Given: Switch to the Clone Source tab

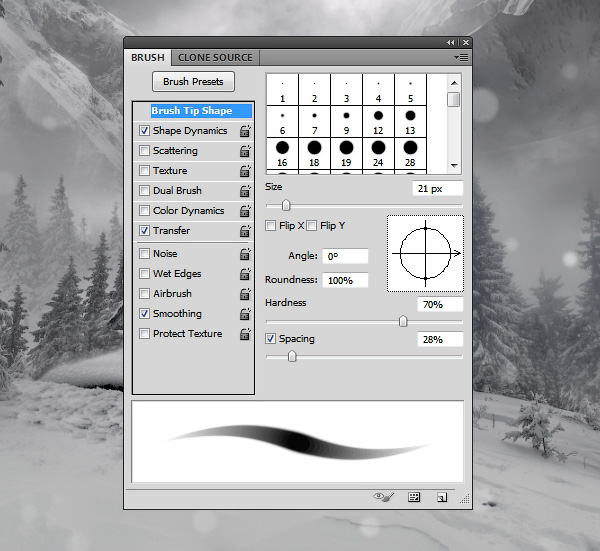Looking at the screenshot, I should point(215,57).
